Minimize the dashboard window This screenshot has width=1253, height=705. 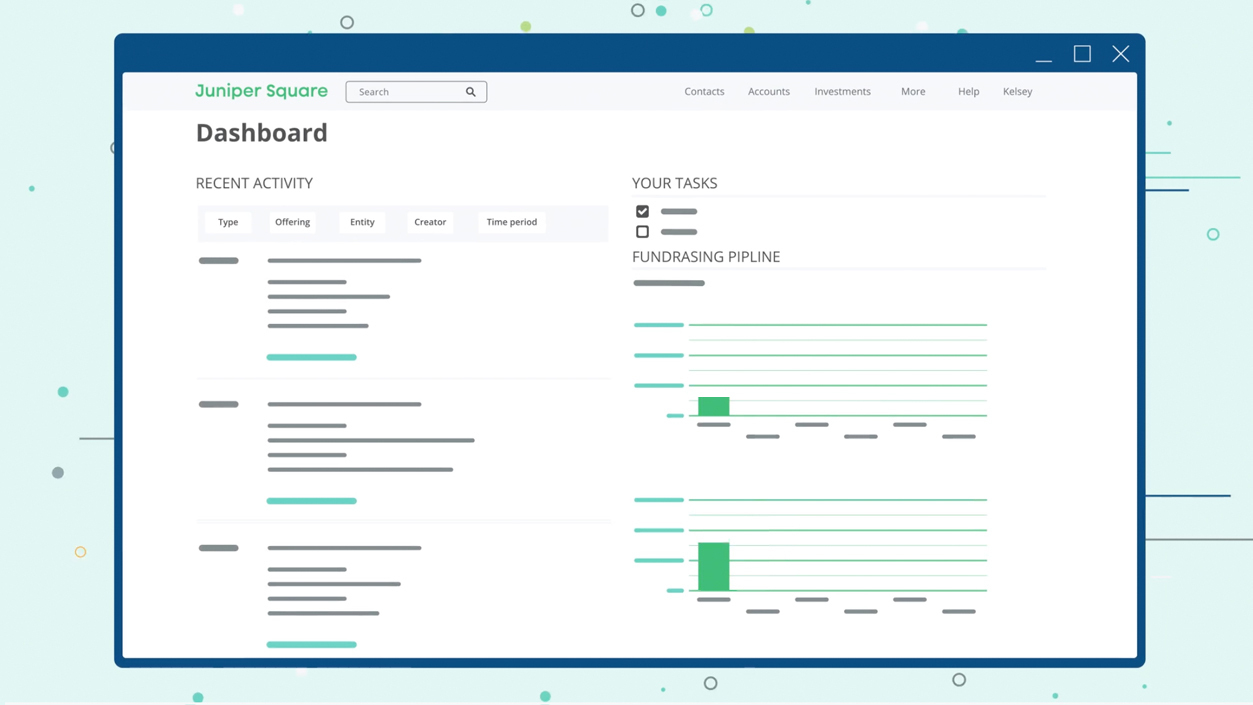click(x=1043, y=55)
